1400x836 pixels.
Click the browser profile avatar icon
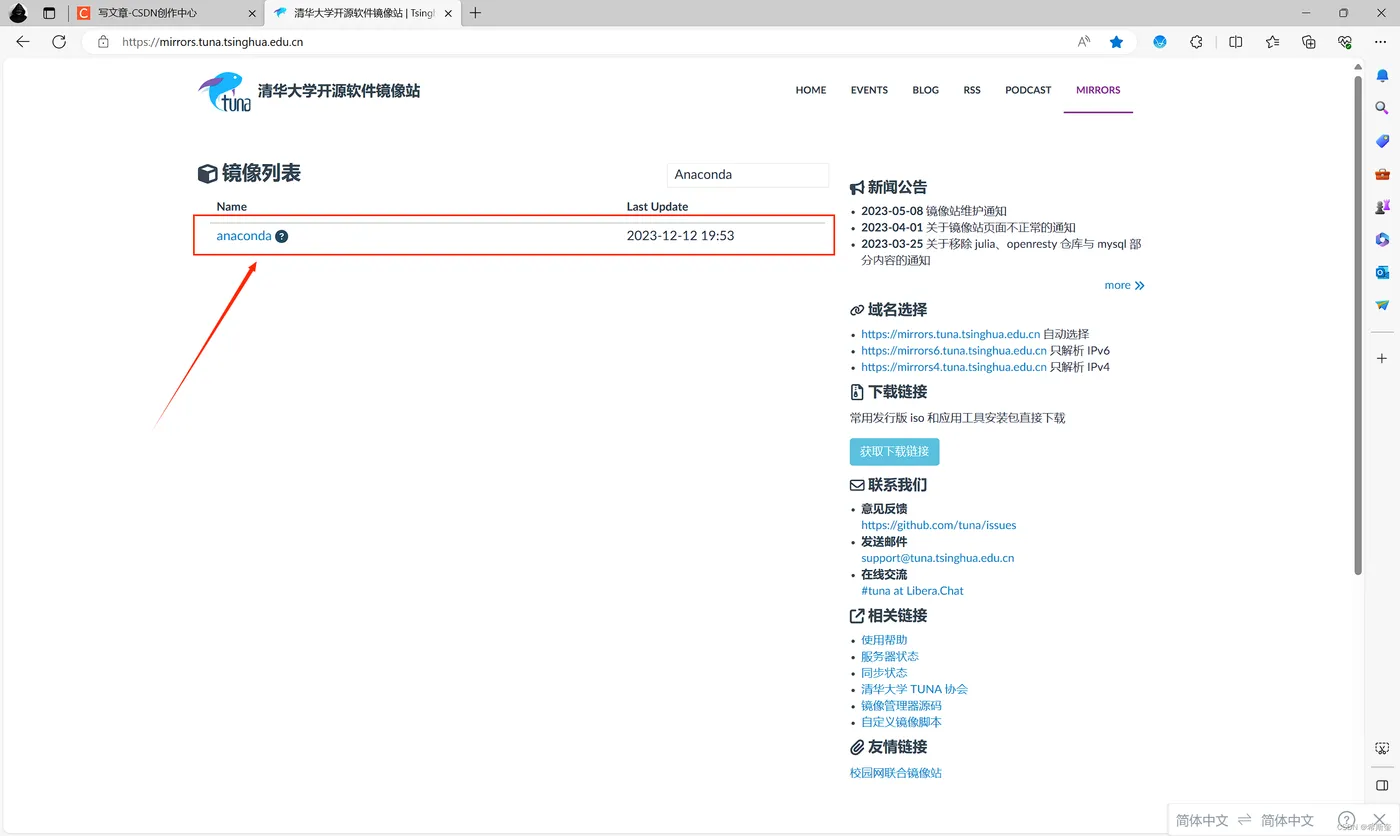pyautogui.click(x=18, y=13)
